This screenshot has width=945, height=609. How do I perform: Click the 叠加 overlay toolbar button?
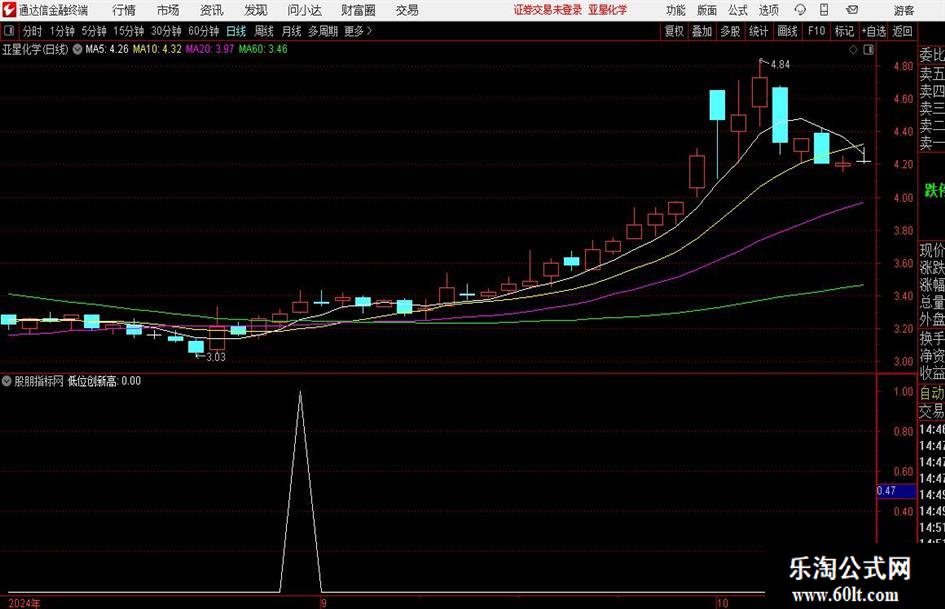702,31
